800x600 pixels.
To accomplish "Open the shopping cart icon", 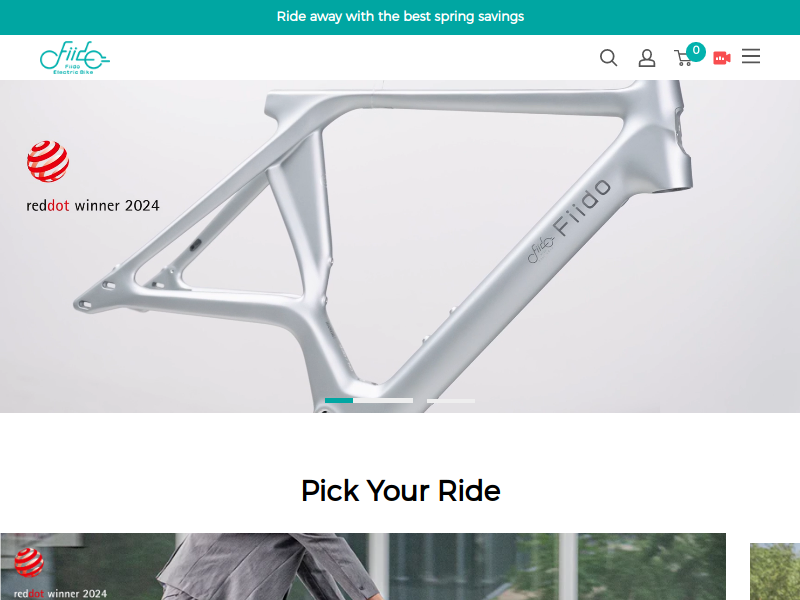I will tap(683, 58).
